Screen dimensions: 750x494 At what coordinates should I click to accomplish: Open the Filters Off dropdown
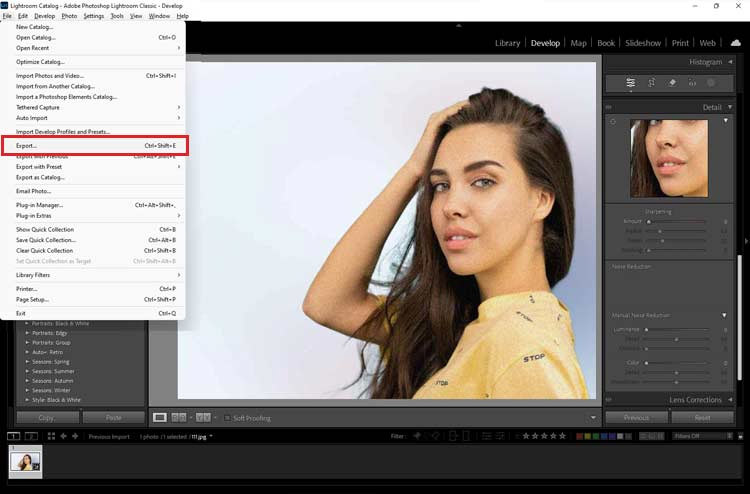(702, 436)
